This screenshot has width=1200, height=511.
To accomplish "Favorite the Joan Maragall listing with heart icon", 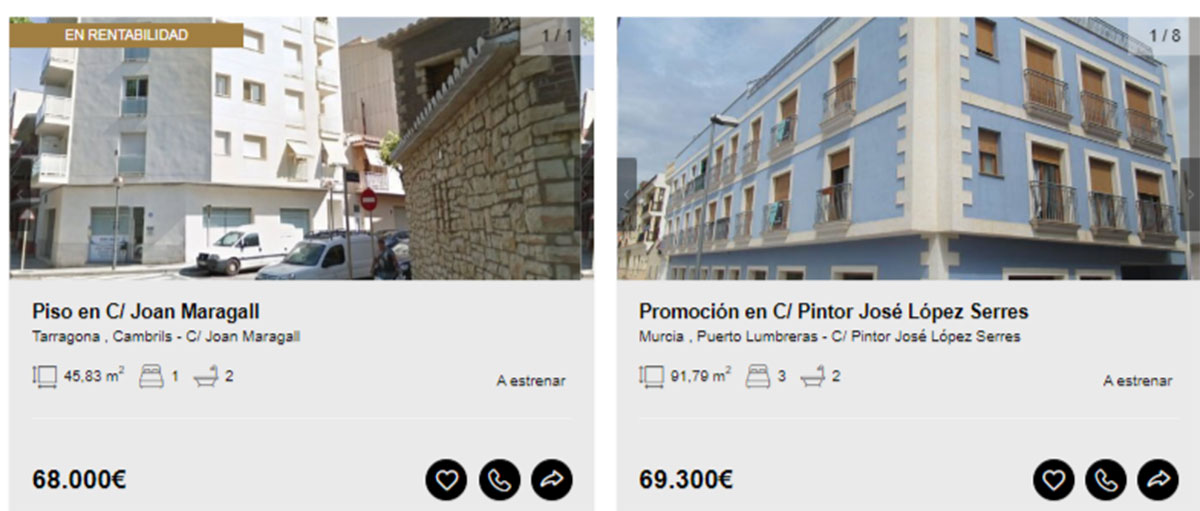I will pyautogui.click(x=446, y=480).
